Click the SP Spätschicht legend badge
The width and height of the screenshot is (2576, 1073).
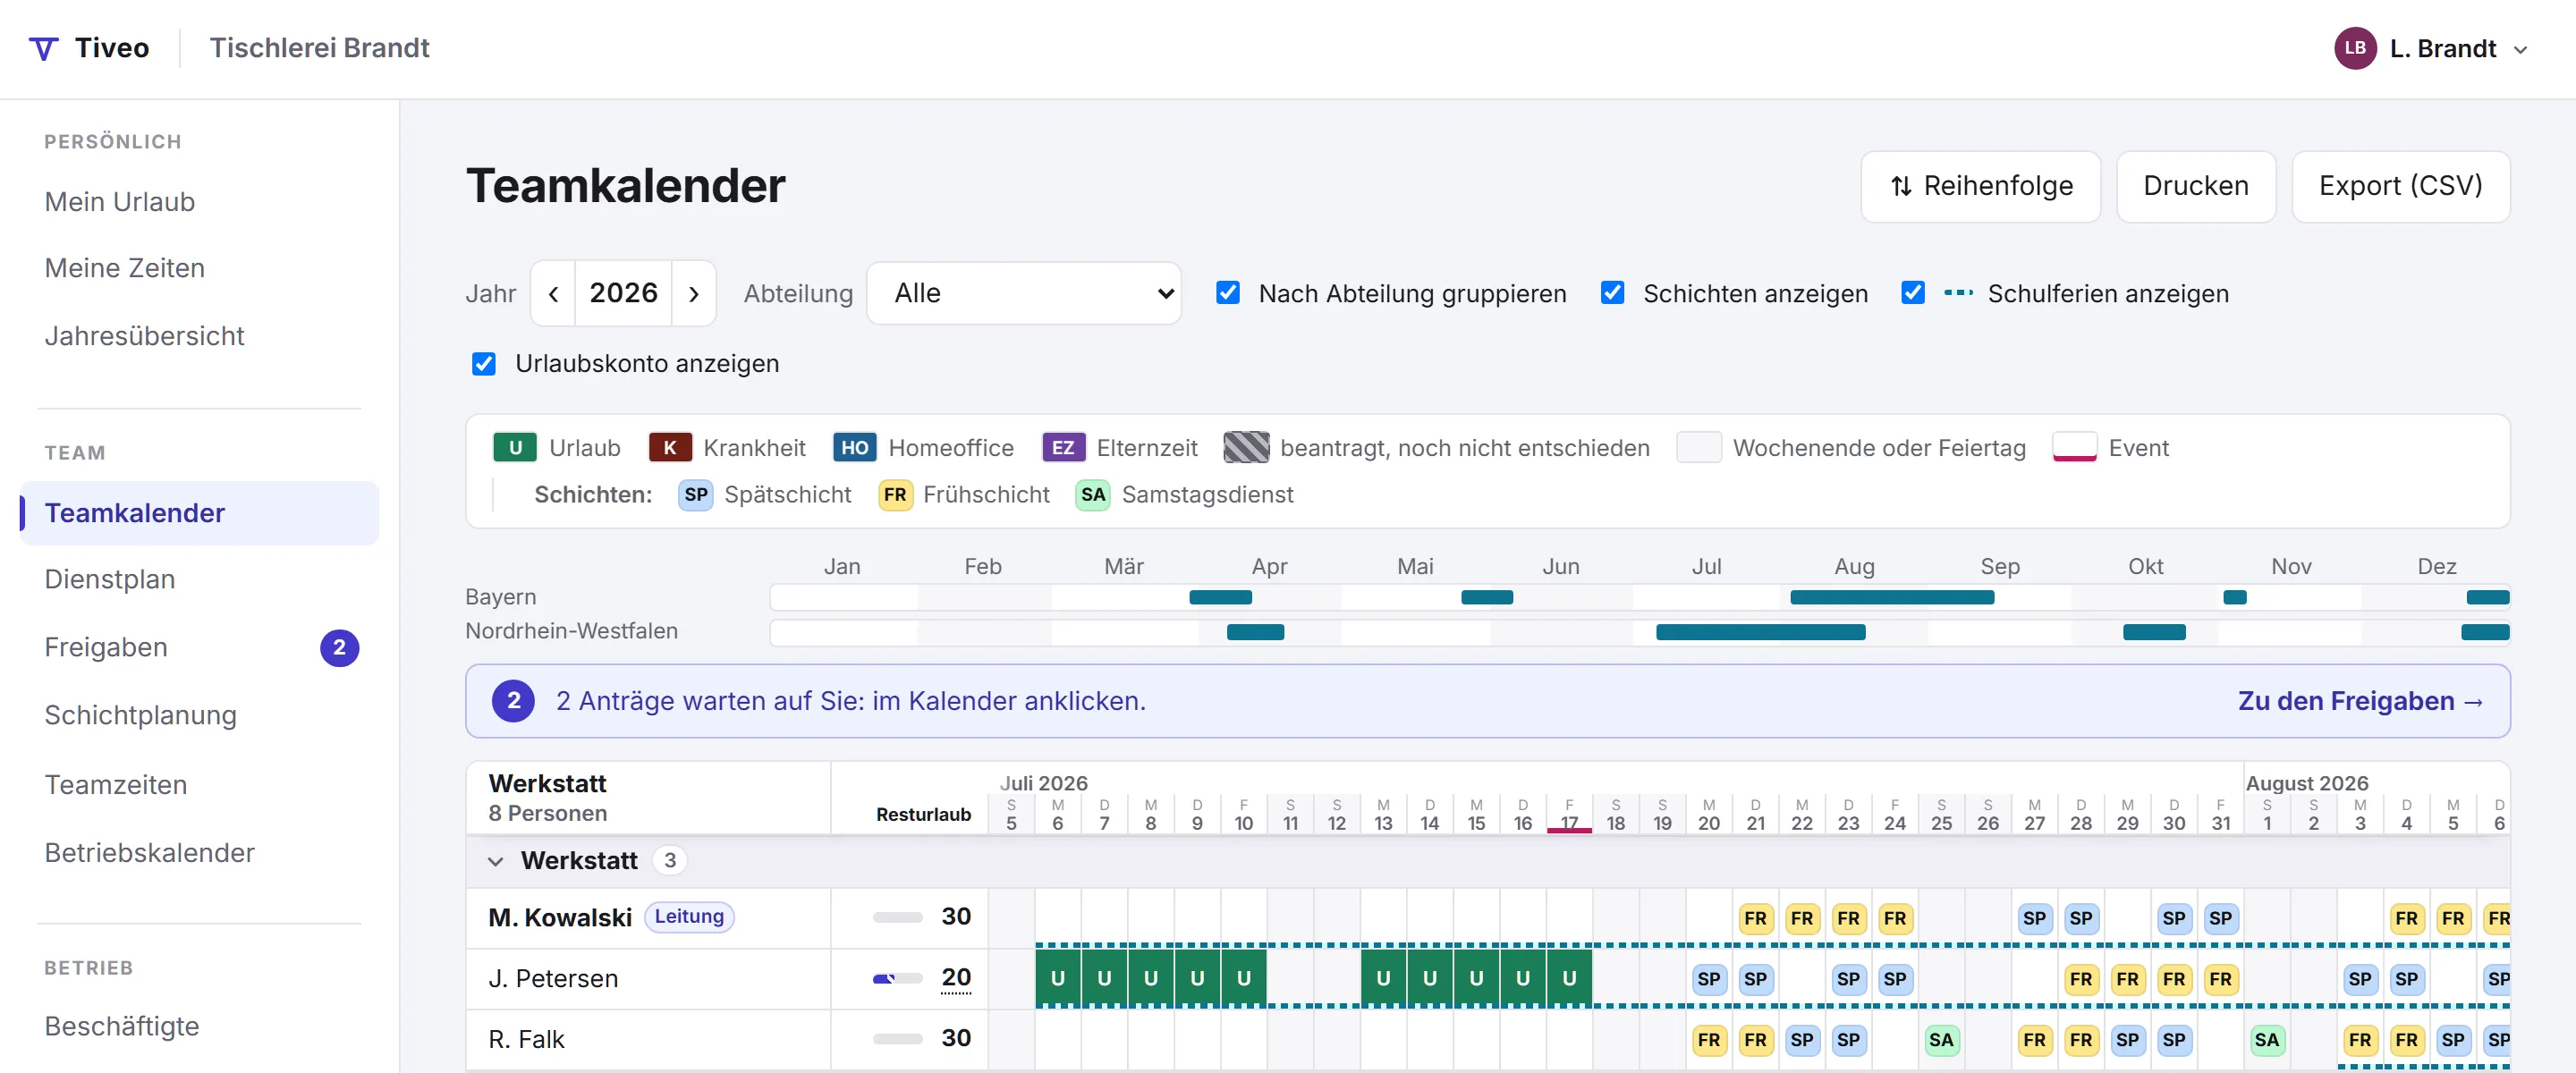pyautogui.click(x=696, y=494)
